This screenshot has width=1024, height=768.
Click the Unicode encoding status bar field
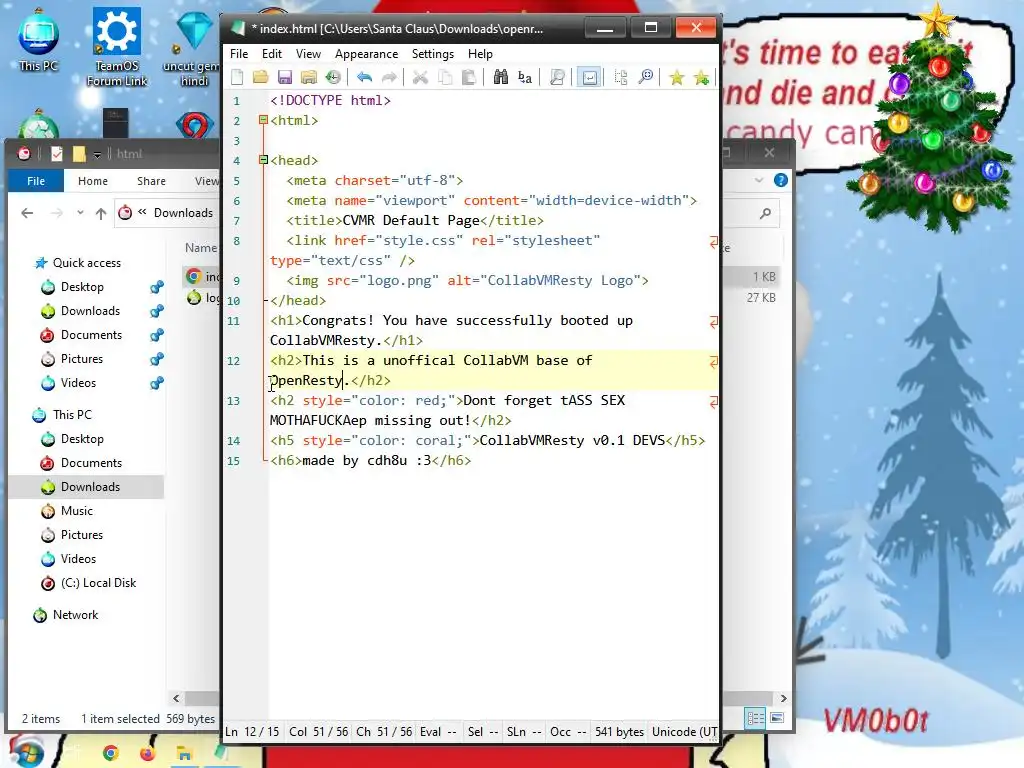point(684,732)
